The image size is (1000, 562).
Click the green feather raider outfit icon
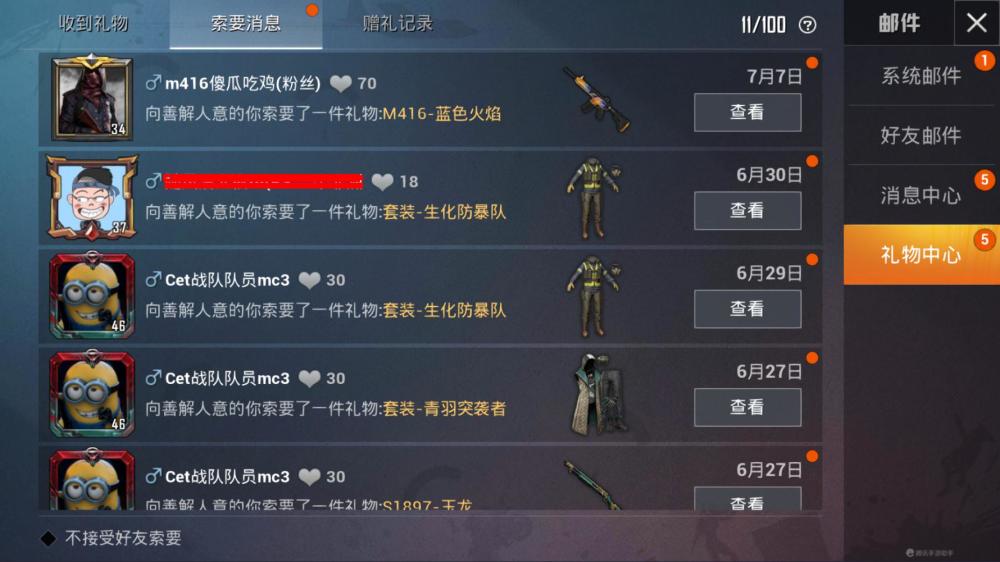point(598,395)
